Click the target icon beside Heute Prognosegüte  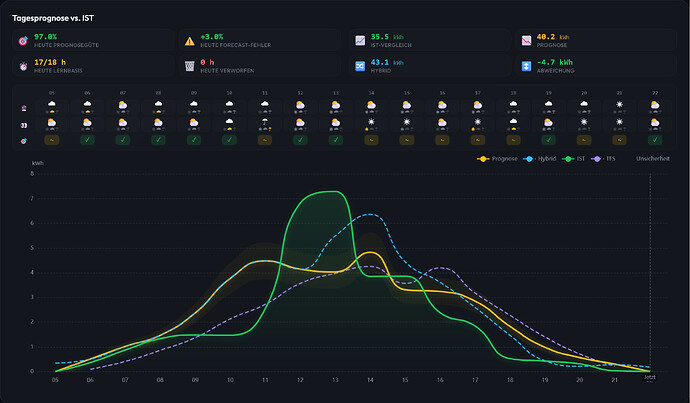click(23, 41)
